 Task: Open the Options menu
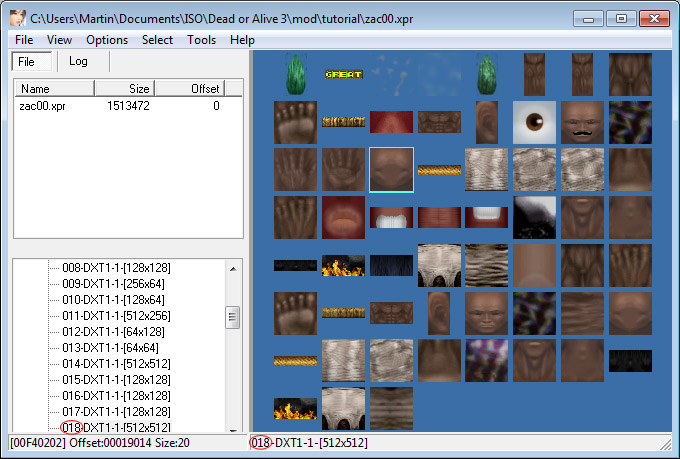(107, 40)
